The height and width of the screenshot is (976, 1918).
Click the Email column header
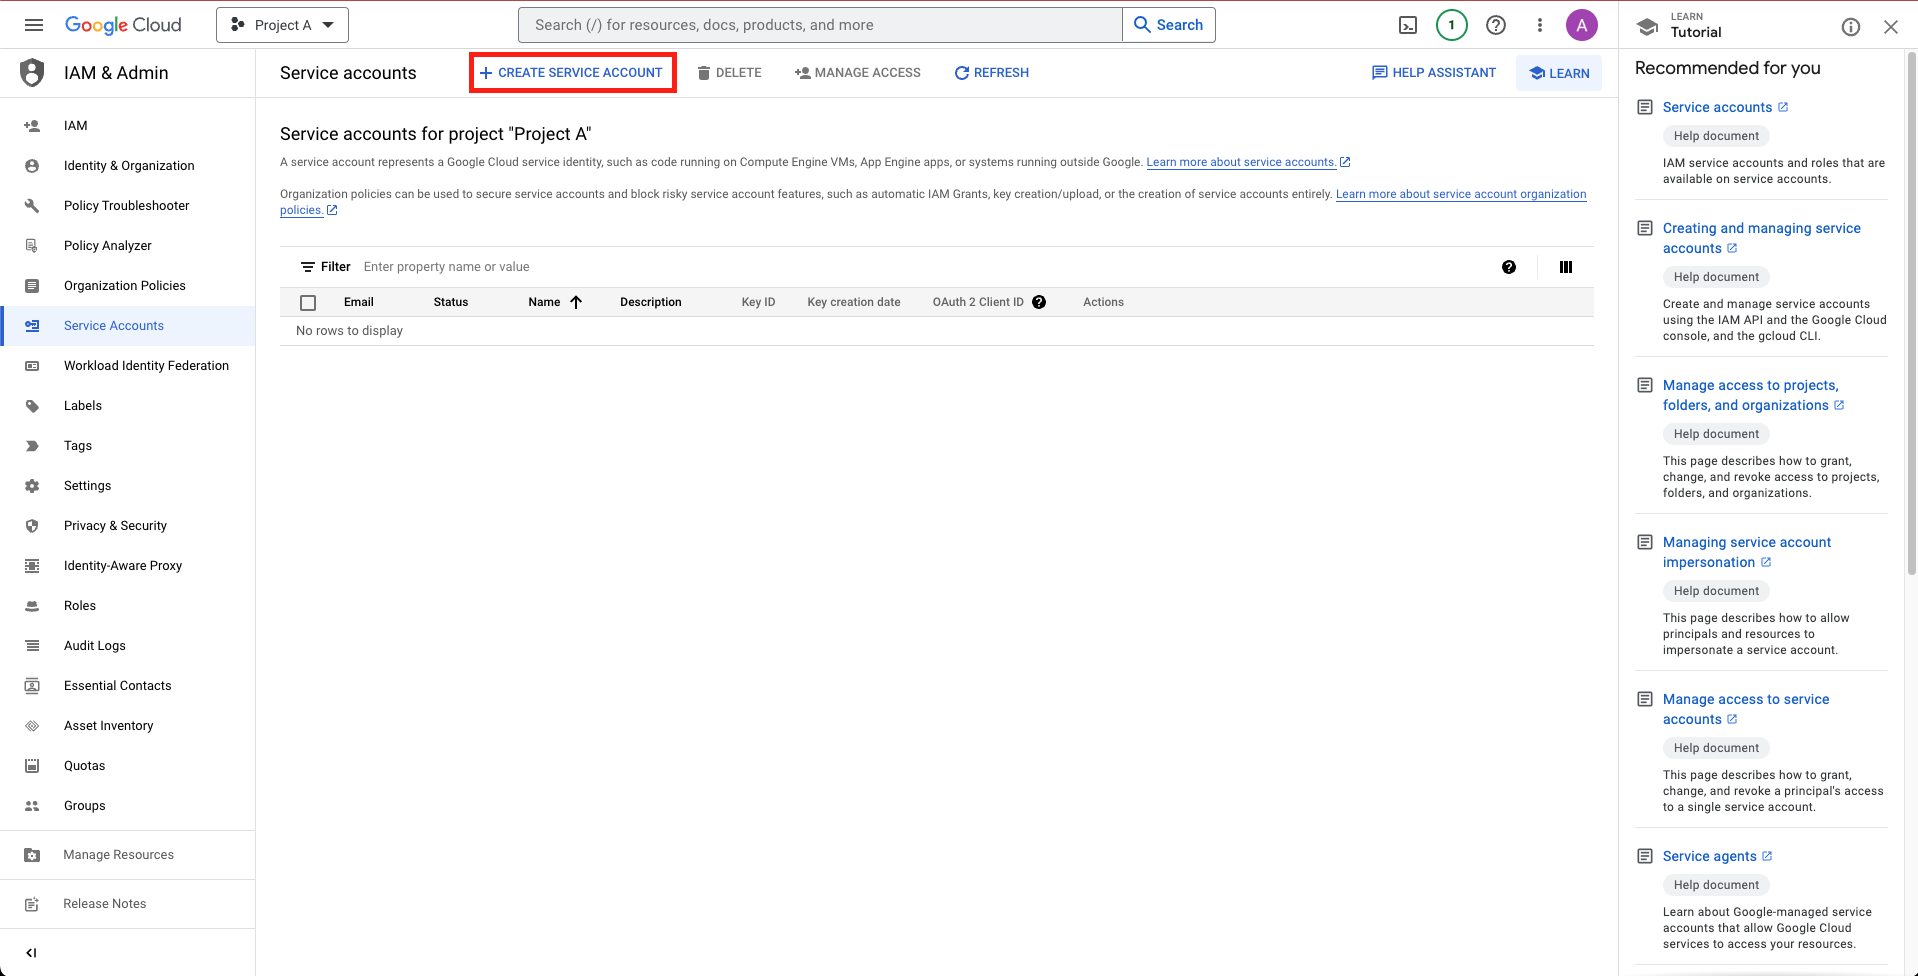[359, 302]
